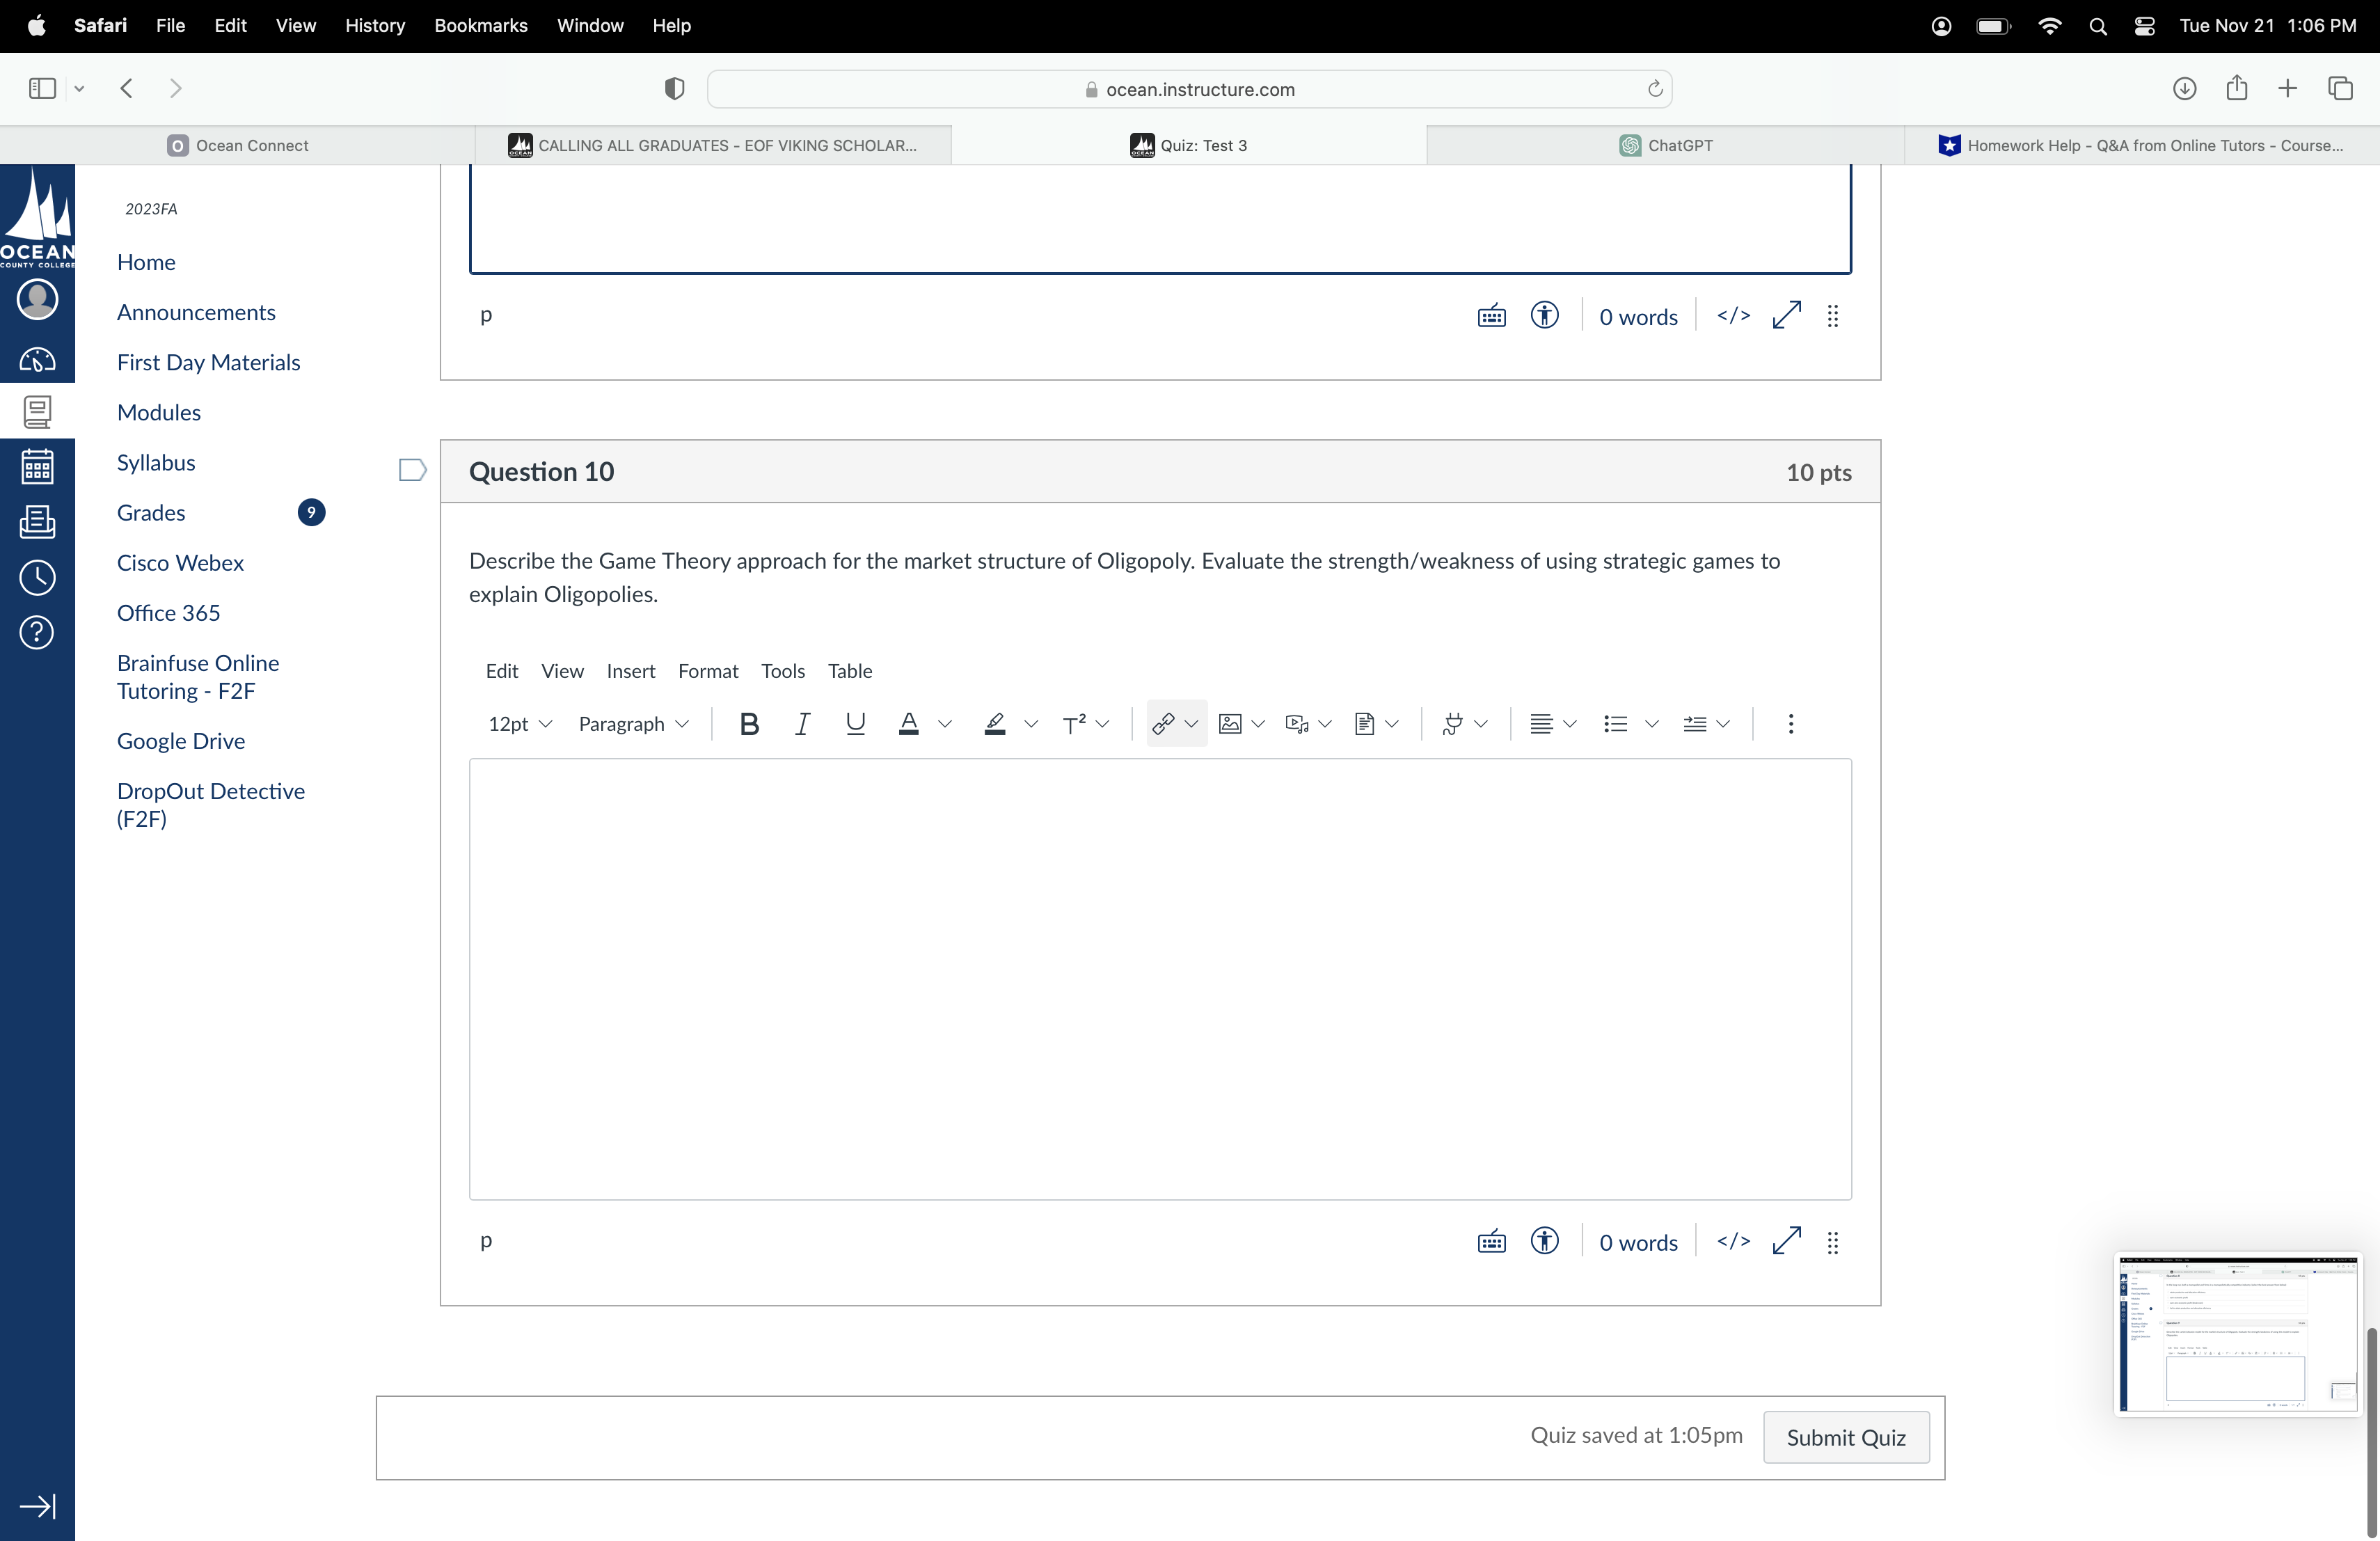Open the Calendar icon in global sidebar
The width and height of the screenshot is (2380, 1541).
37,466
